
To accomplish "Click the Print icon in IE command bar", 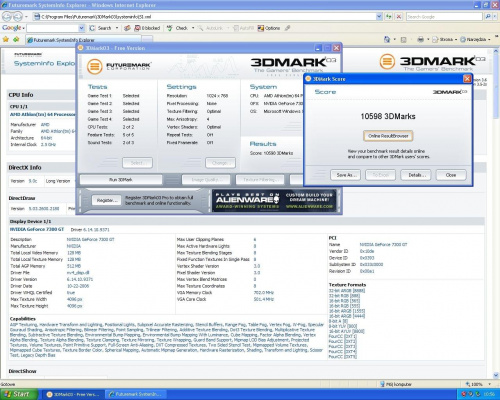I will (x=420, y=39).
